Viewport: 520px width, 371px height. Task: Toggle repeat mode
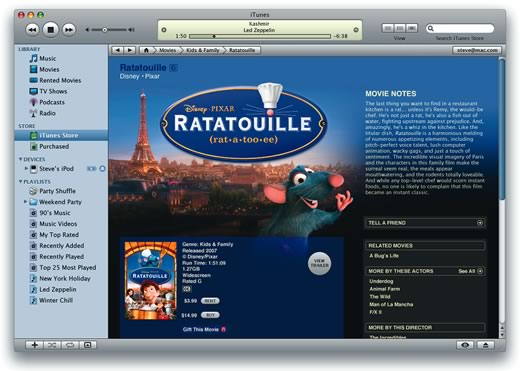tap(70, 345)
